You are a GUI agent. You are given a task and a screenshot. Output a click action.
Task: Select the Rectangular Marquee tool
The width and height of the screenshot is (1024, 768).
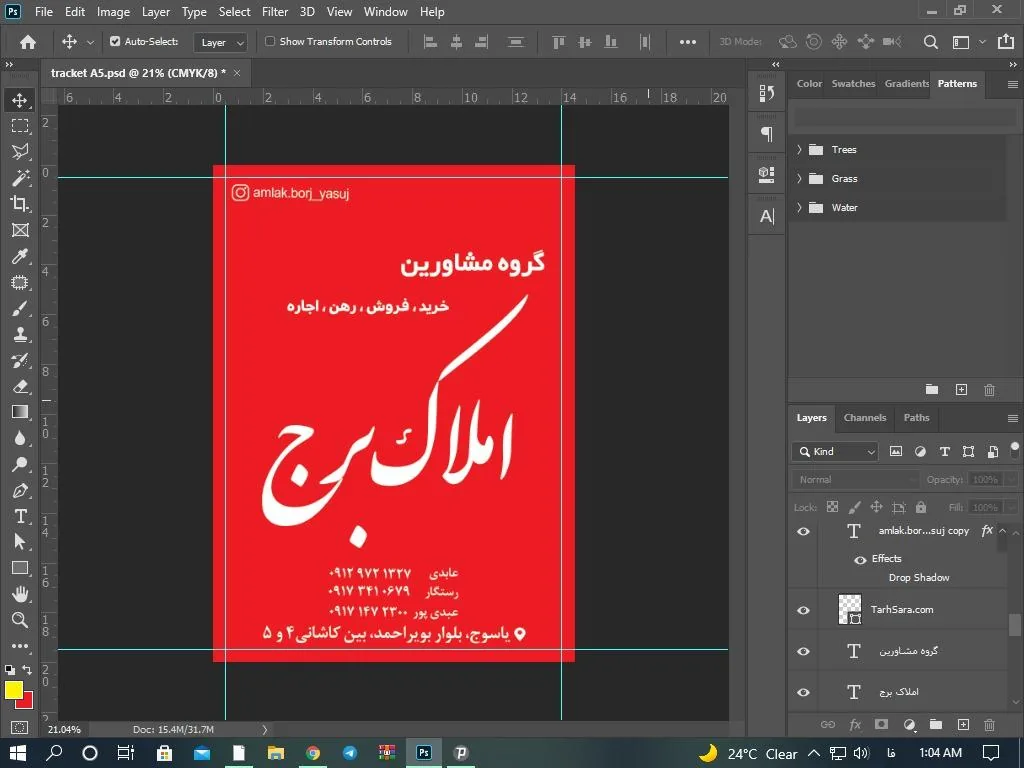(20, 125)
